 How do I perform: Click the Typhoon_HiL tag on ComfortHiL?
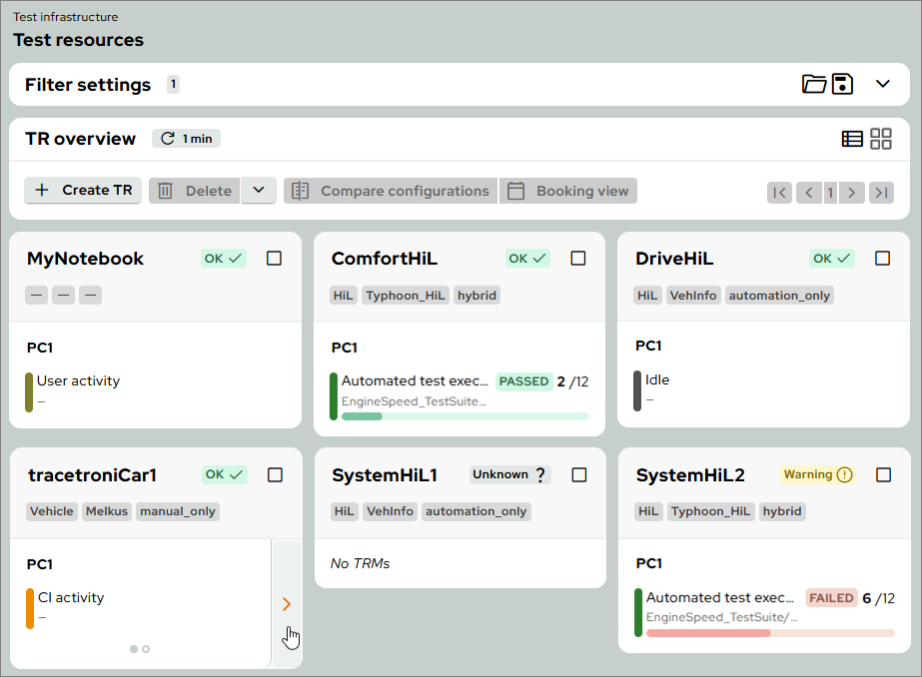[405, 296]
